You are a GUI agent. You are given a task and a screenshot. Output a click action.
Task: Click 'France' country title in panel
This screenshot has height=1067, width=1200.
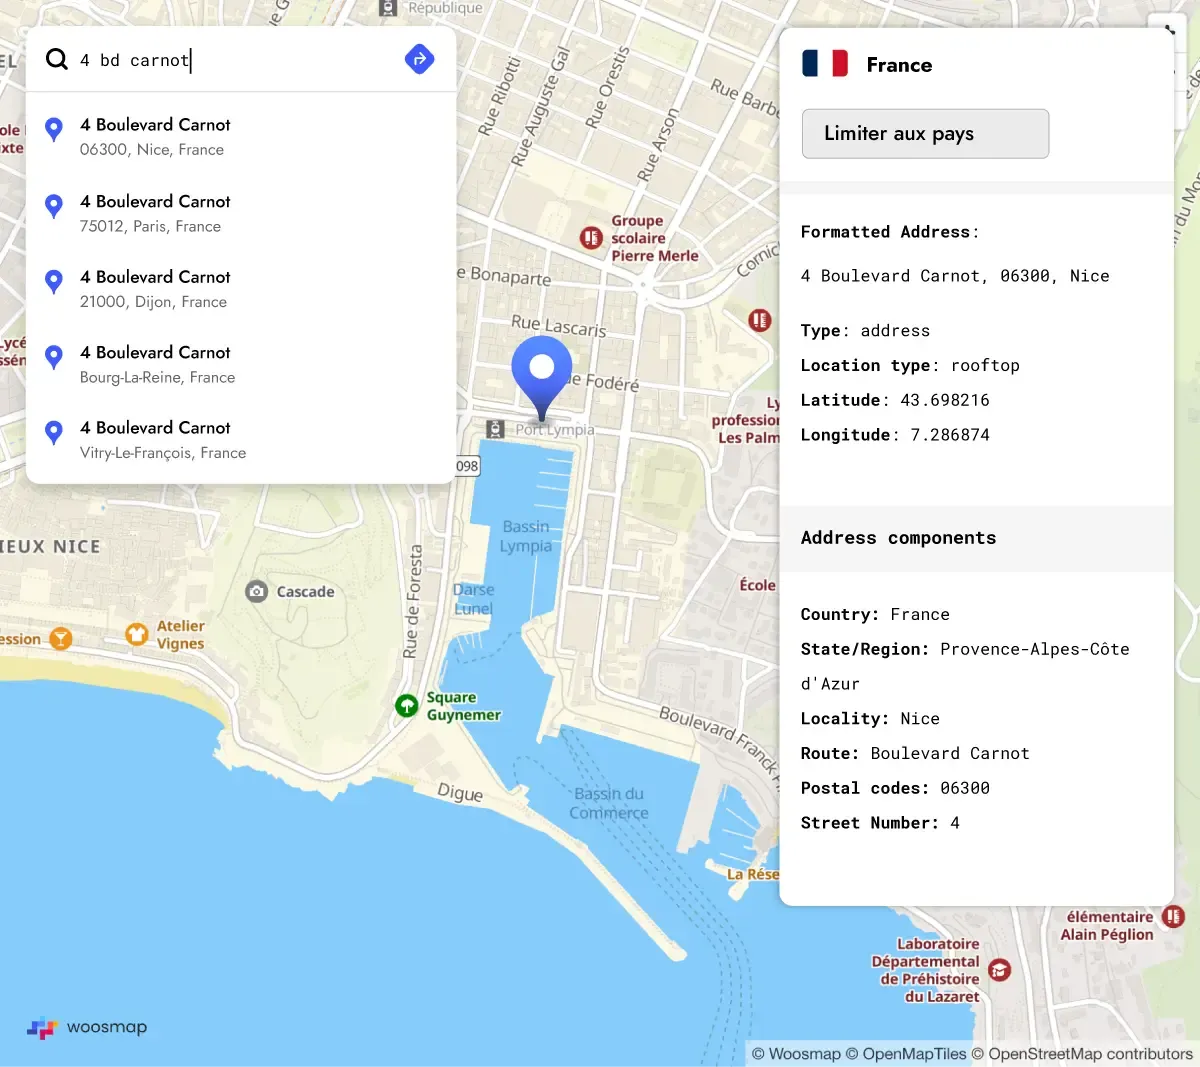tap(899, 65)
